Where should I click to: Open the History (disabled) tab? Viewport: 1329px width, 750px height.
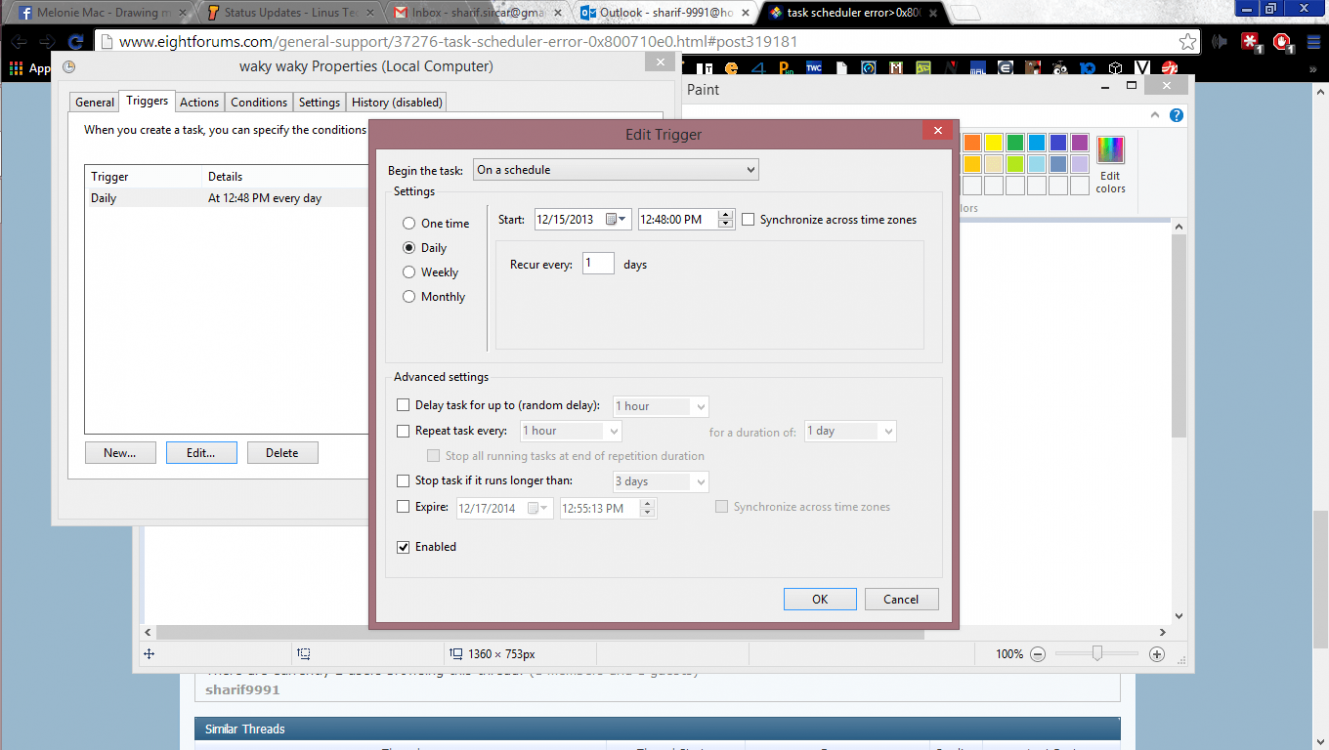click(x=397, y=102)
